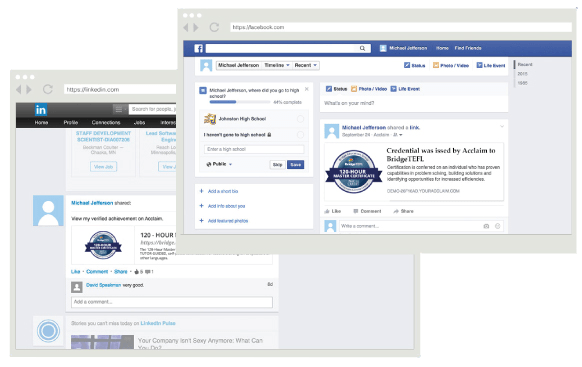Click the Enter a high school field

pyautogui.click(x=254, y=149)
